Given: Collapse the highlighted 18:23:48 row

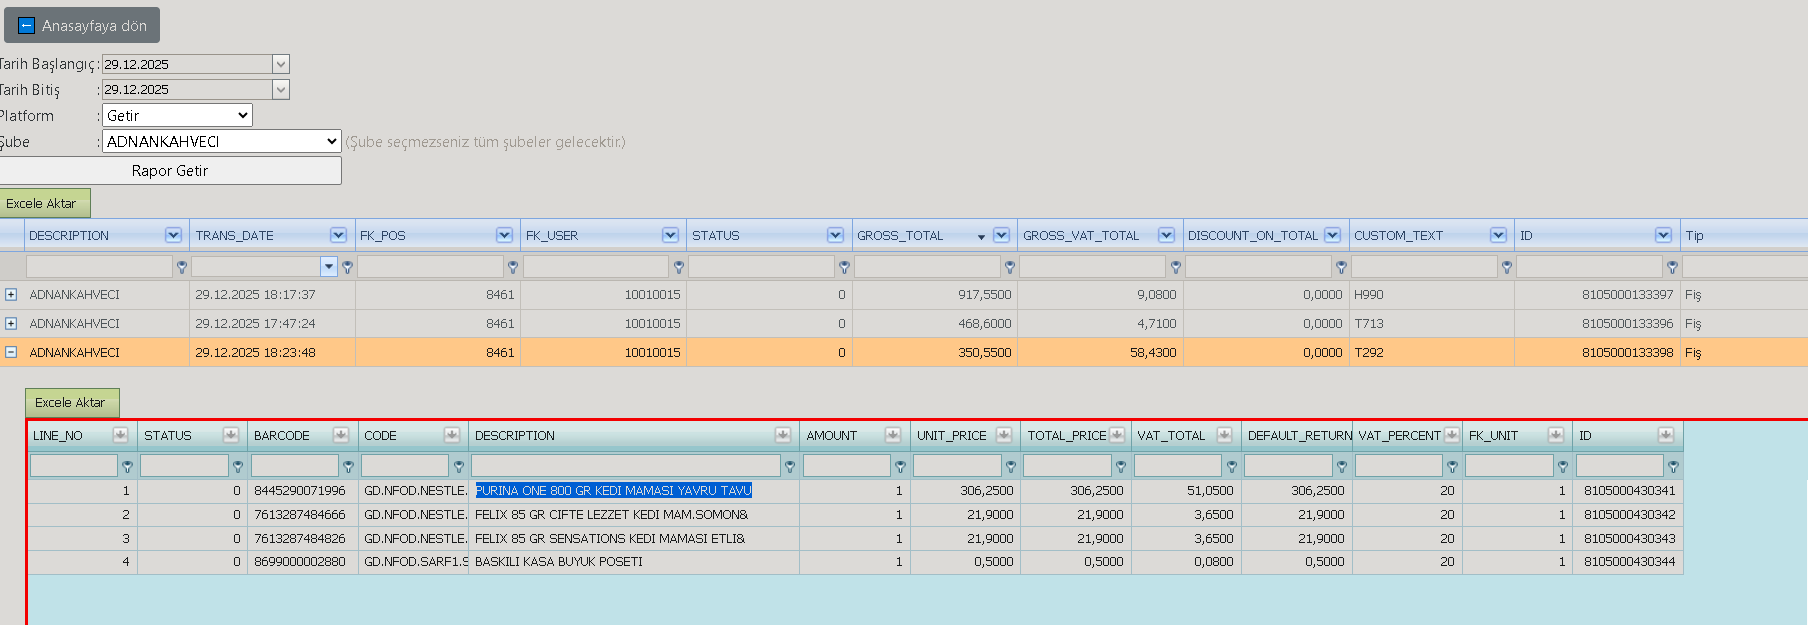Looking at the screenshot, I should pyautogui.click(x=11, y=352).
